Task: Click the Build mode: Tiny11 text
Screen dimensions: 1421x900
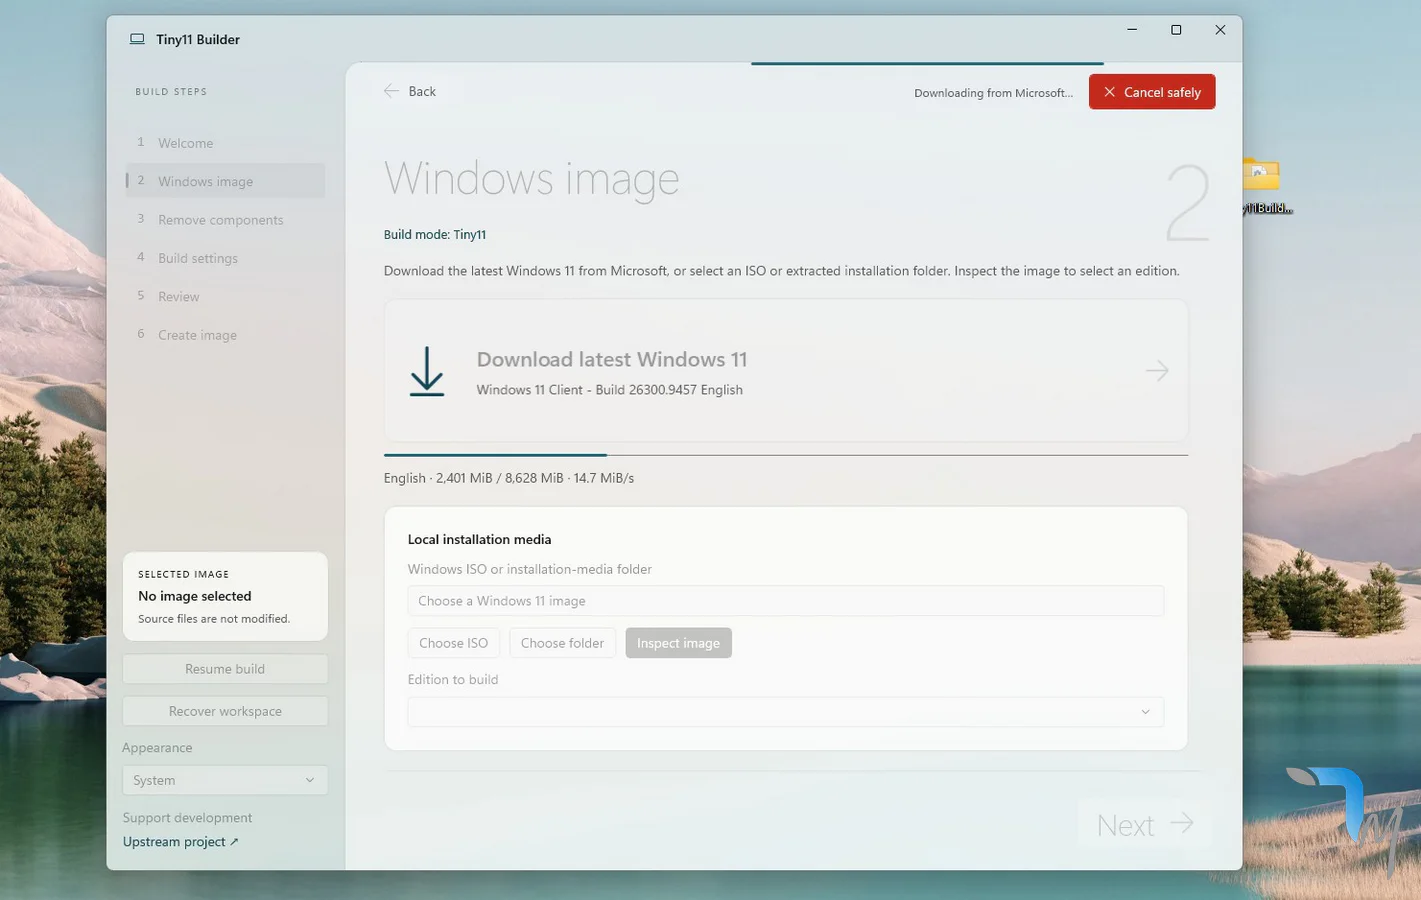Action: (434, 235)
